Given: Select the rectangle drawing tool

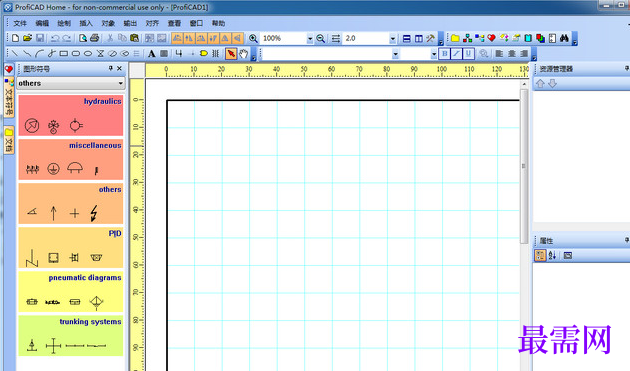Looking at the screenshot, I should (63, 53).
